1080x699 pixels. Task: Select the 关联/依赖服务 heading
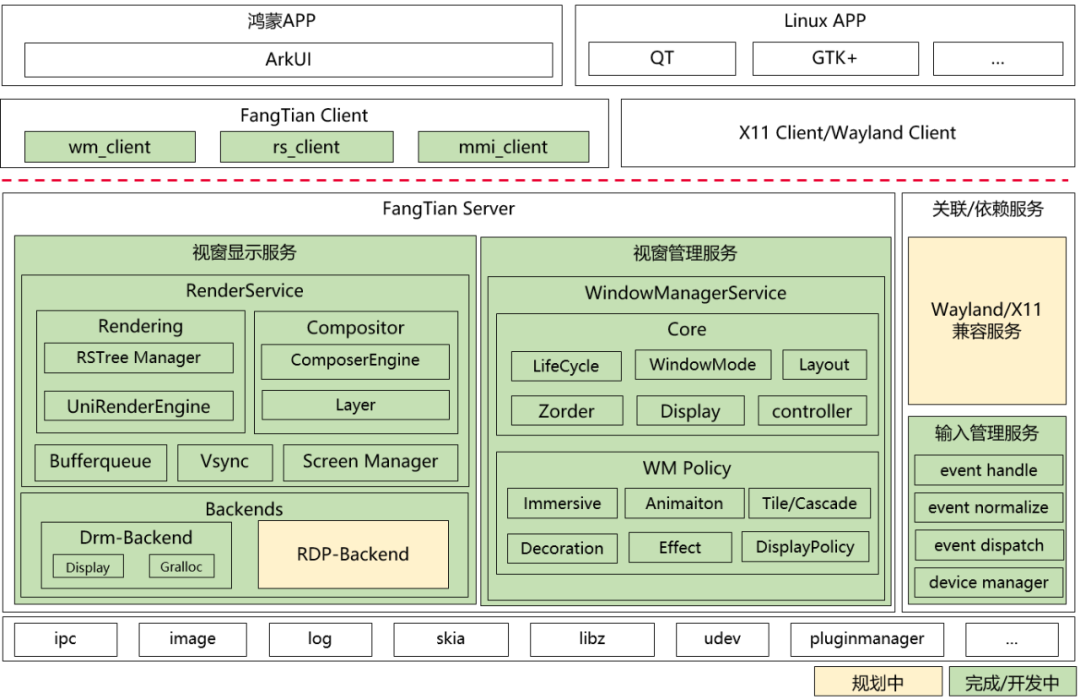coord(988,209)
